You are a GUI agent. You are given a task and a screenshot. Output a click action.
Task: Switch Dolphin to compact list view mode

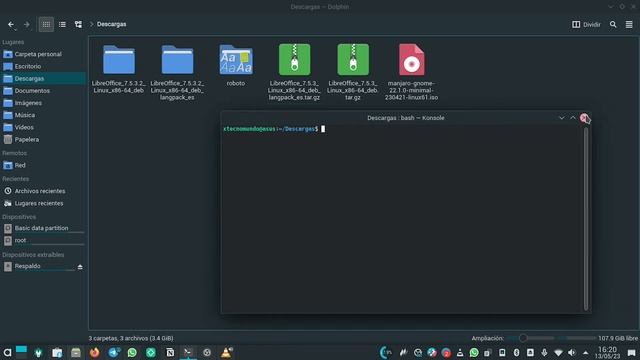tap(62, 24)
